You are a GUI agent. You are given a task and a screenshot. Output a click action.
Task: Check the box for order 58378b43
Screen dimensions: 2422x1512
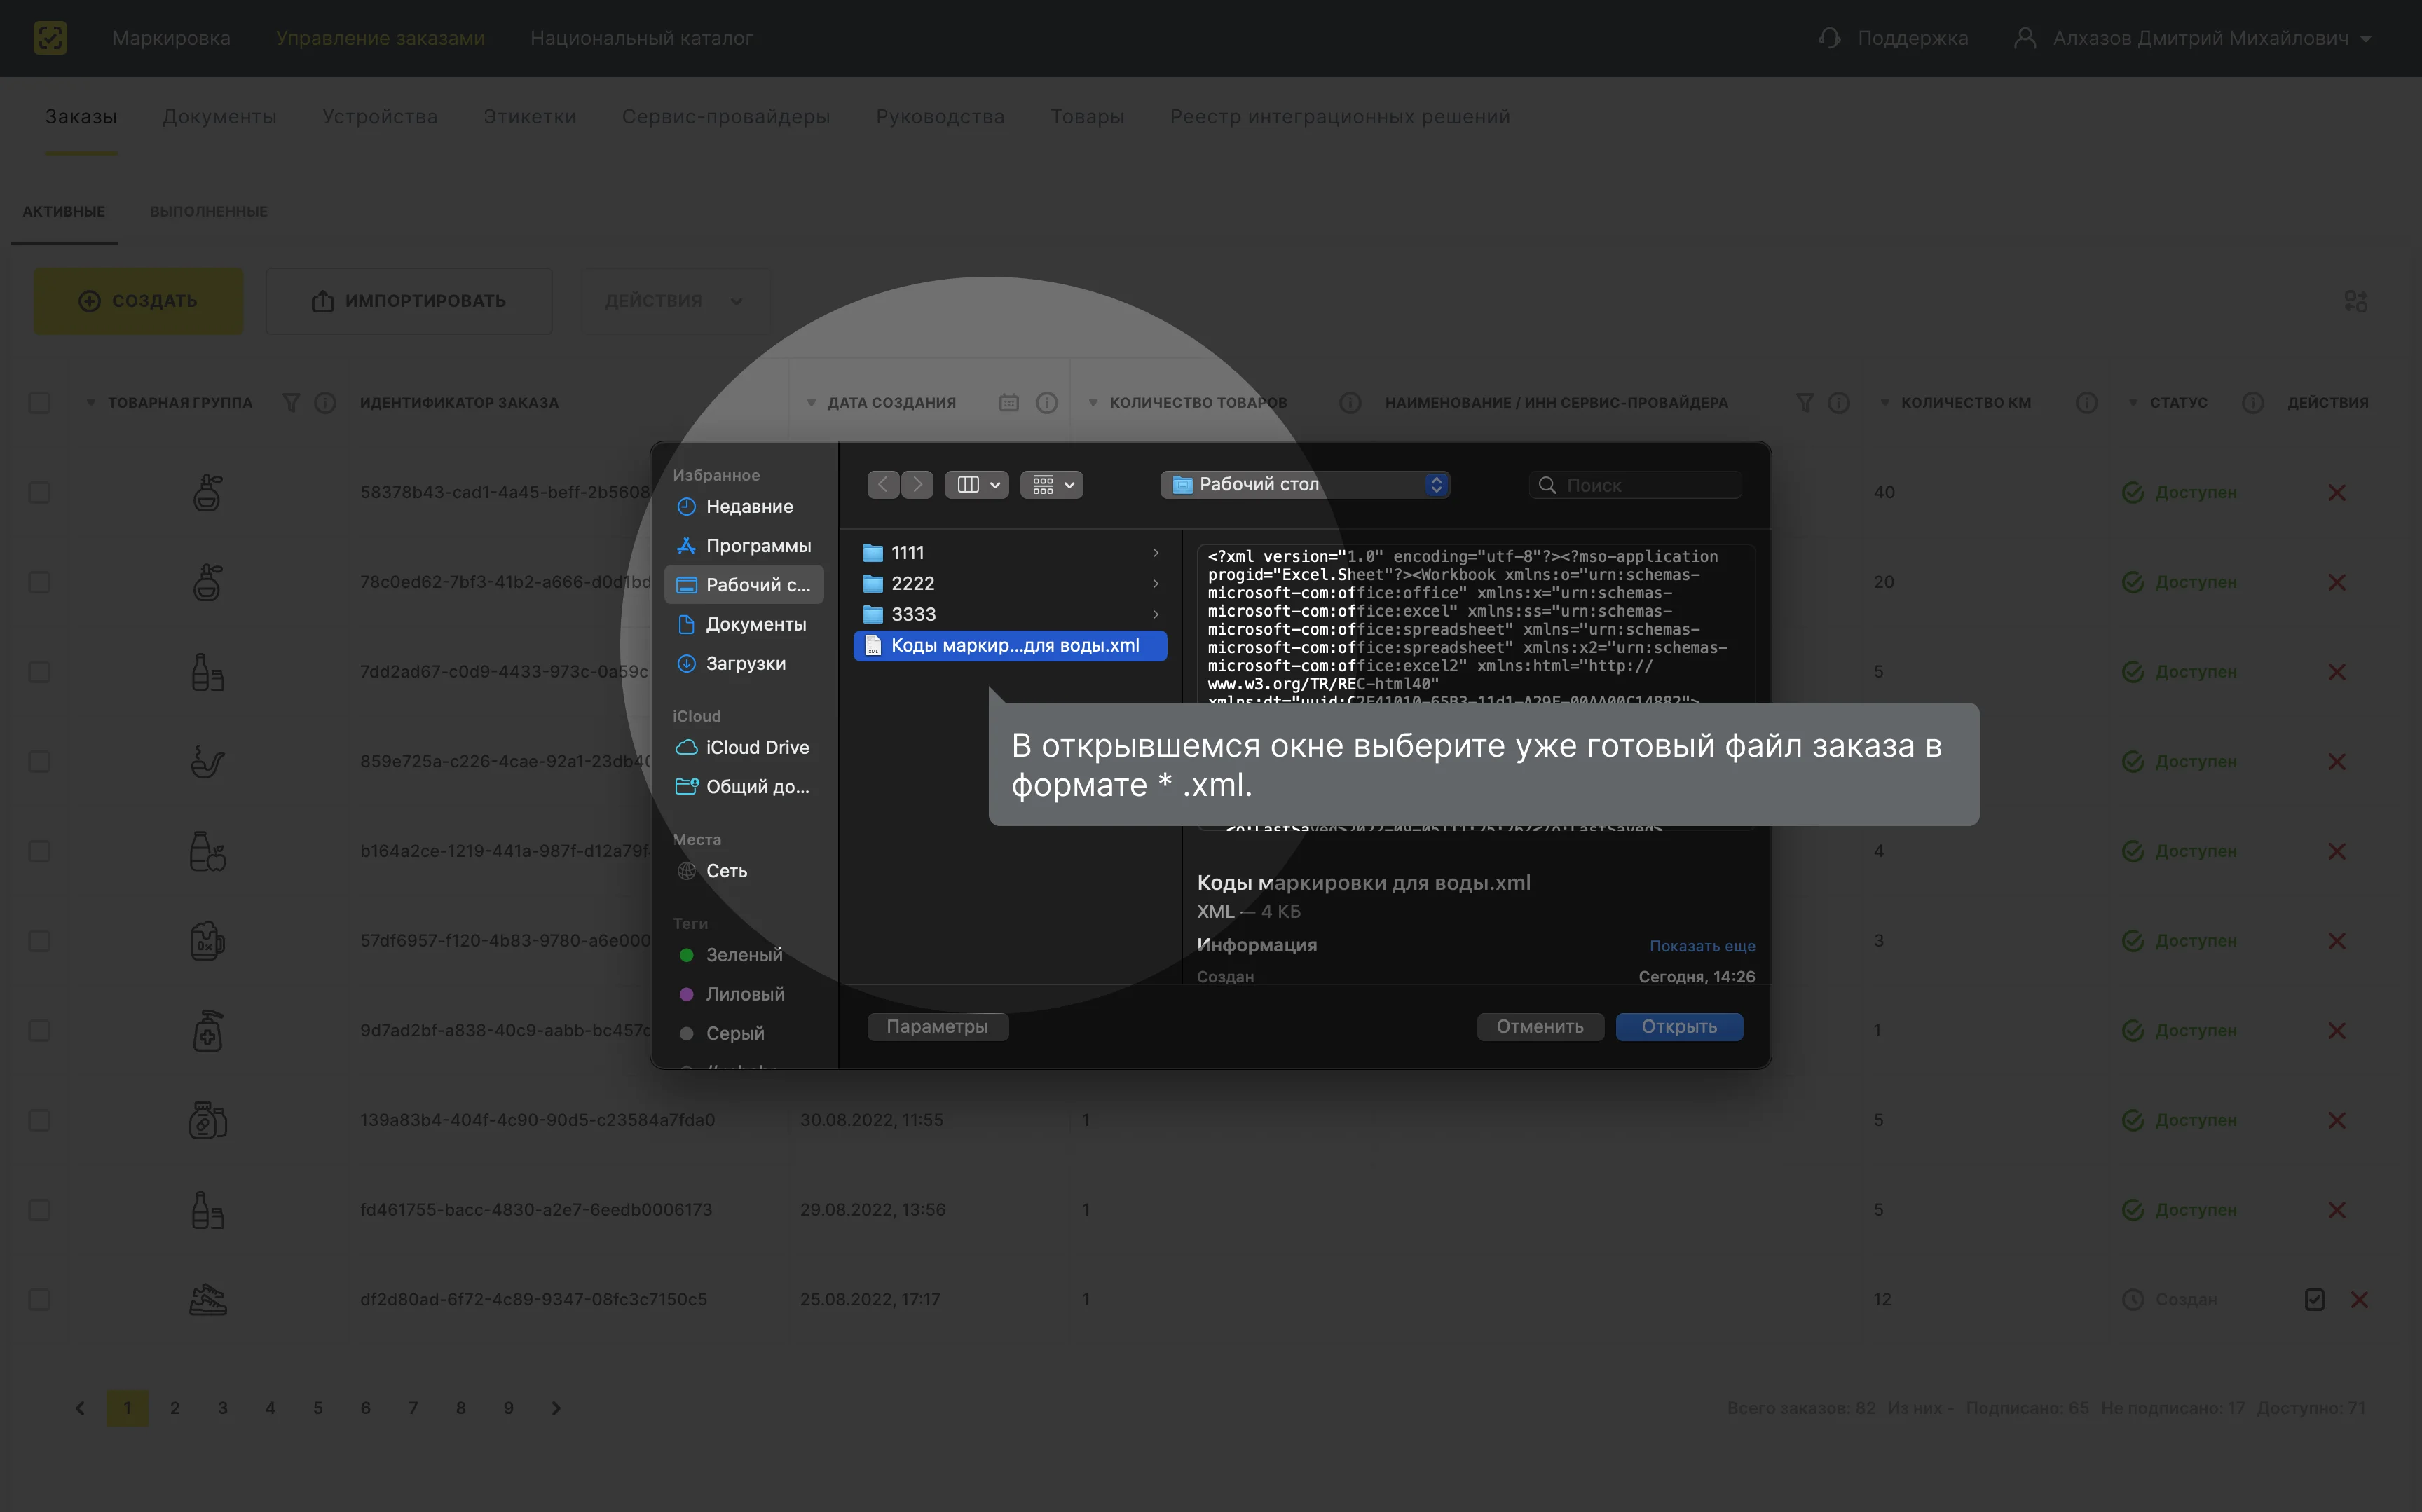[39, 492]
